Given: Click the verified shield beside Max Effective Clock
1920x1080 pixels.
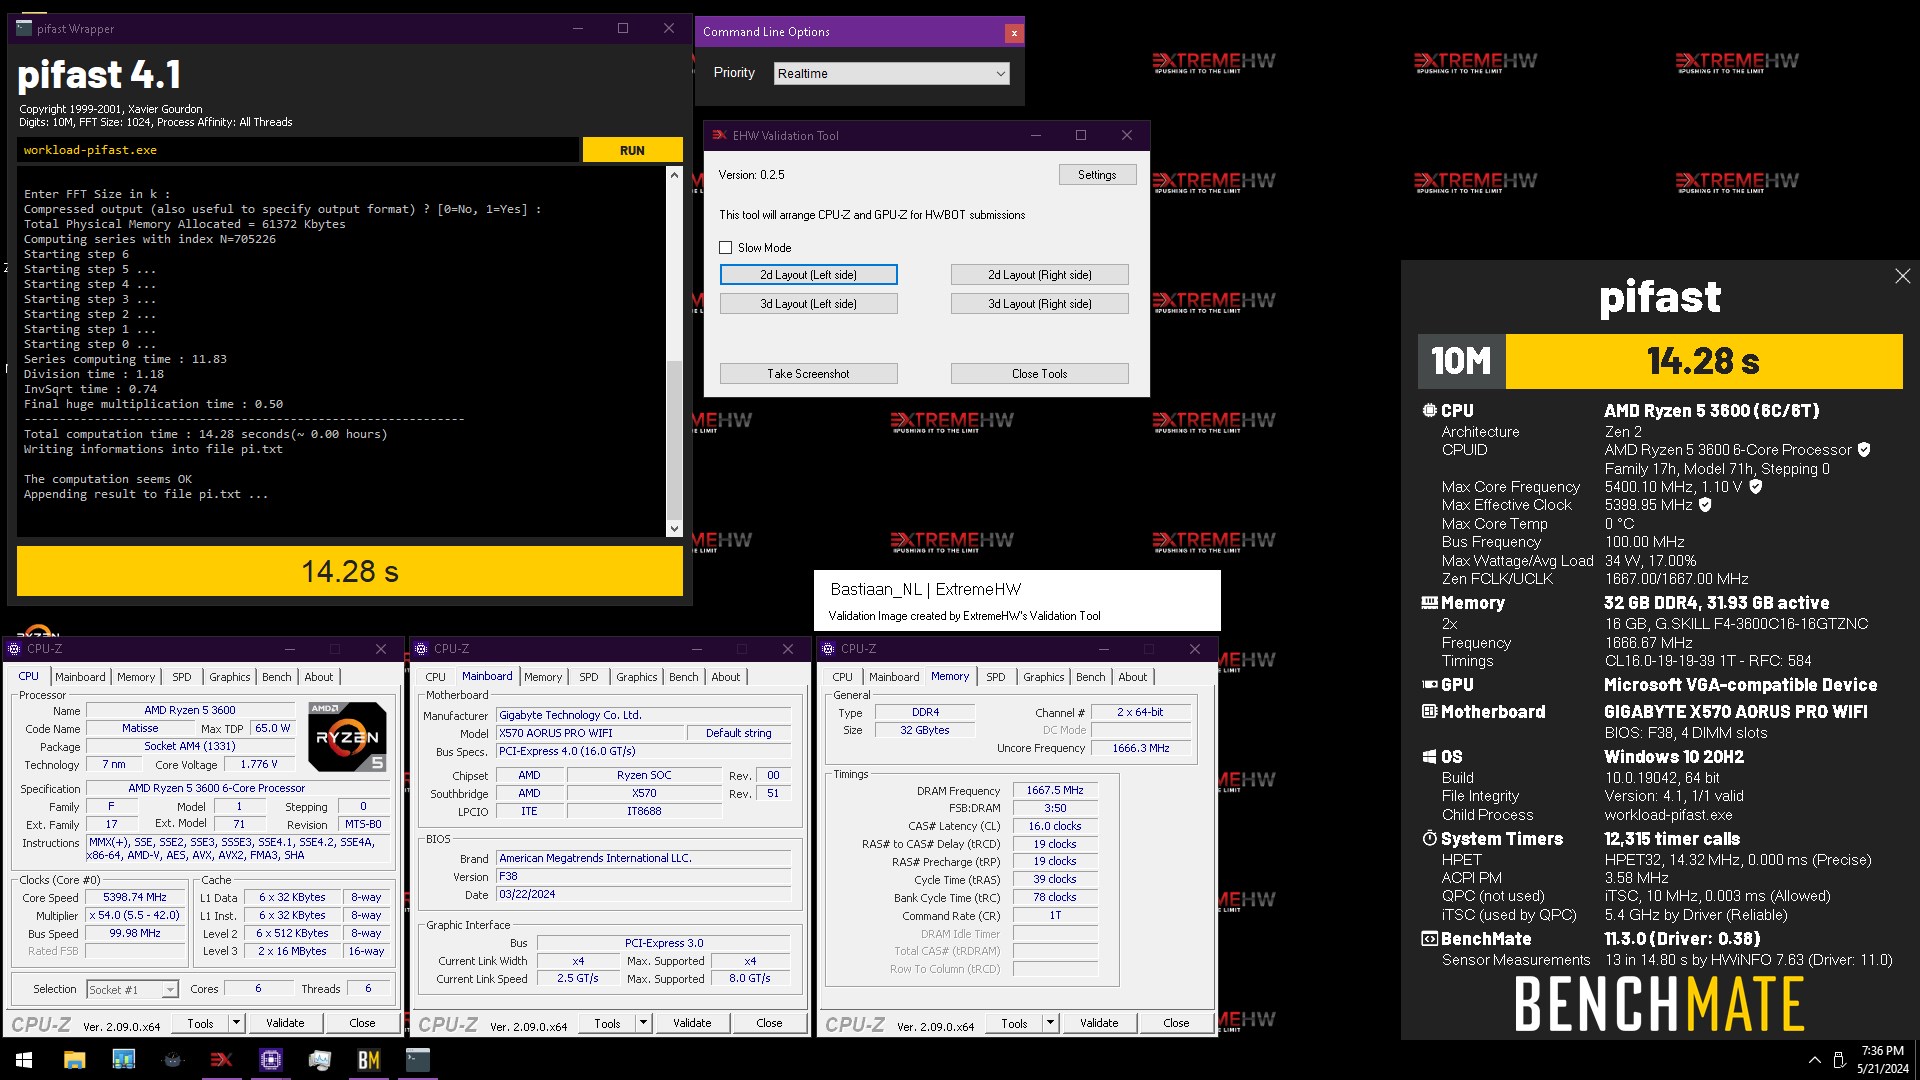Looking at the screenshot, I should point(1705,505).
